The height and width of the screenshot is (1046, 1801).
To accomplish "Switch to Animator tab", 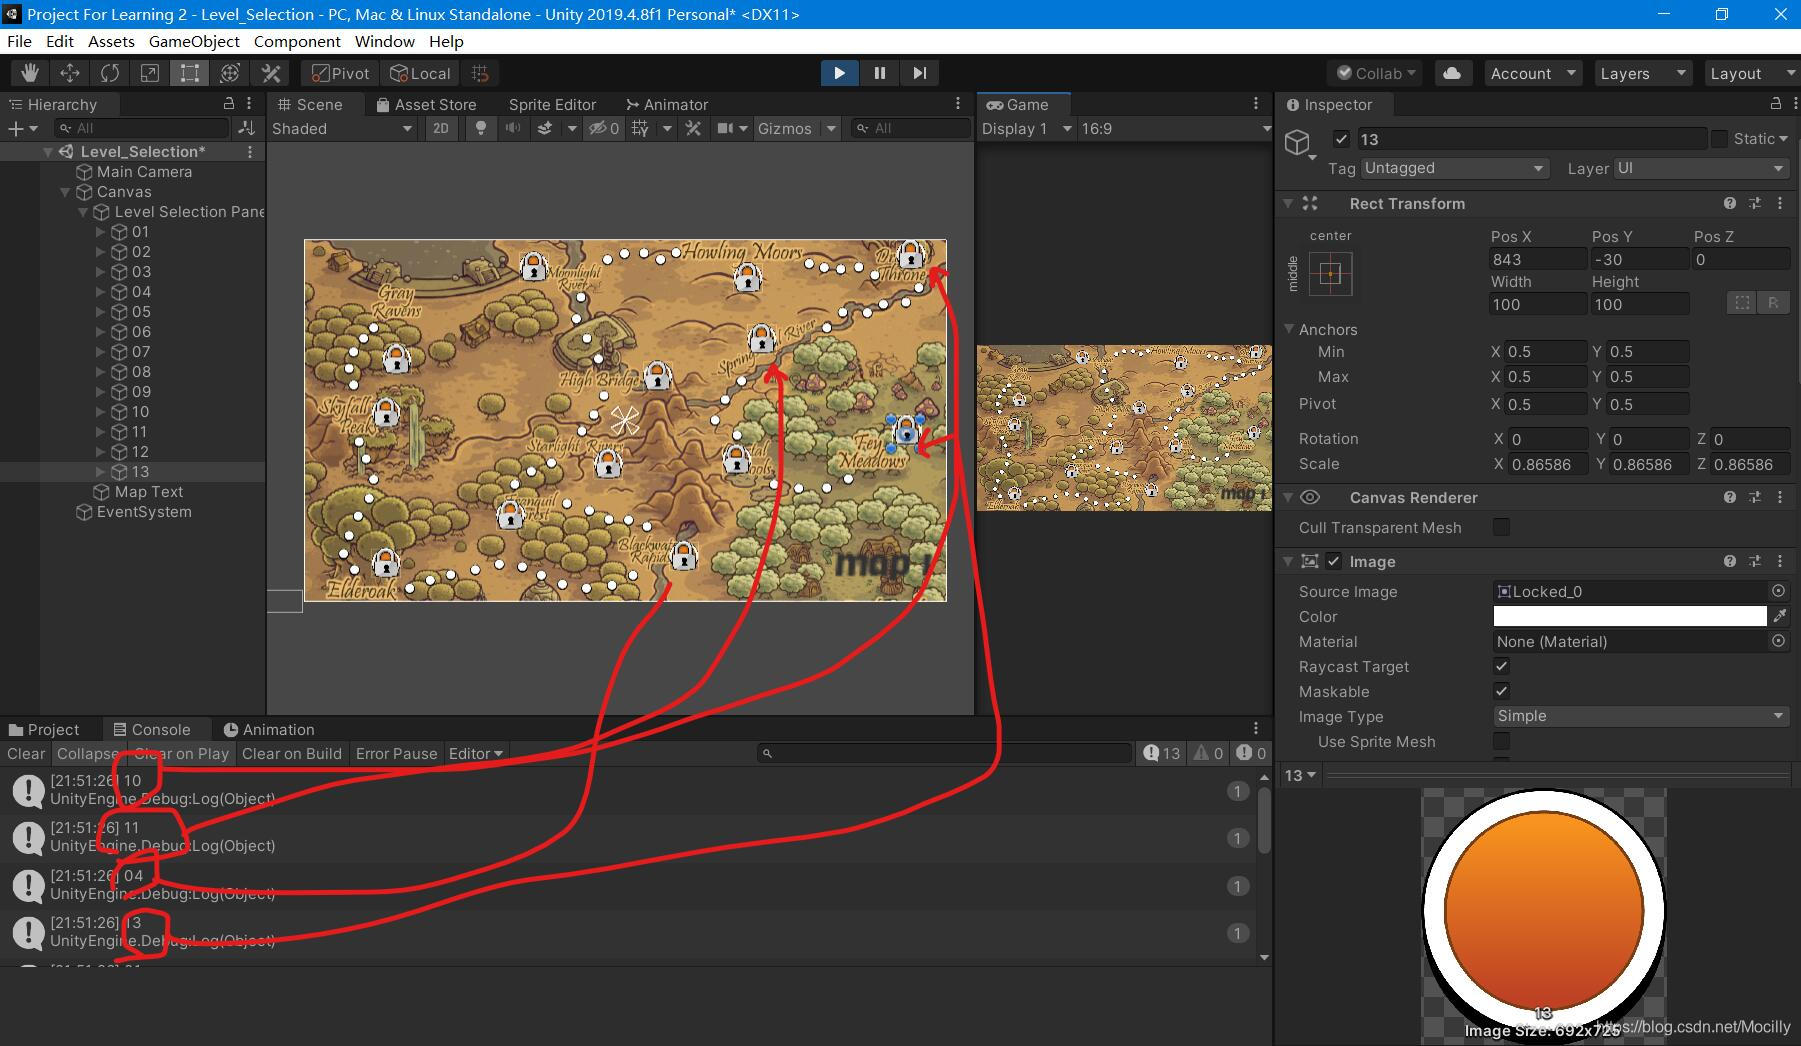I will point(667,104).
